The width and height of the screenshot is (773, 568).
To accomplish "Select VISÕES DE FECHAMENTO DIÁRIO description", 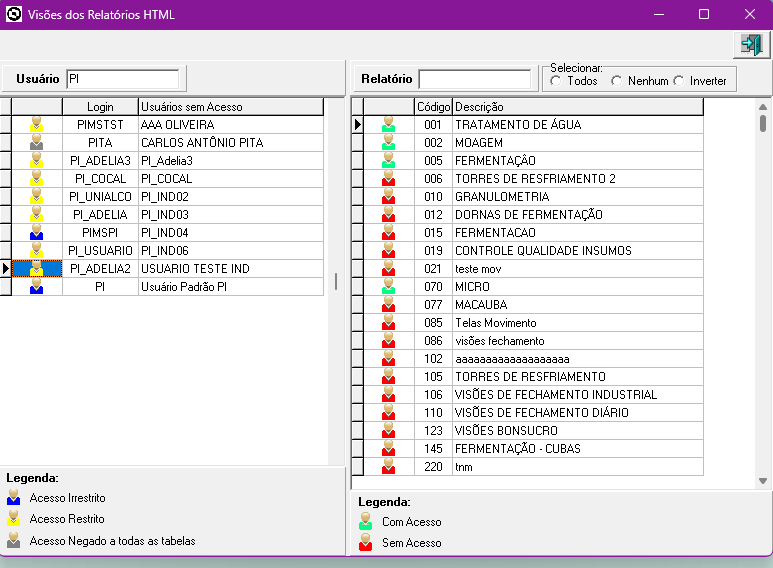I will tap(578, 413).
